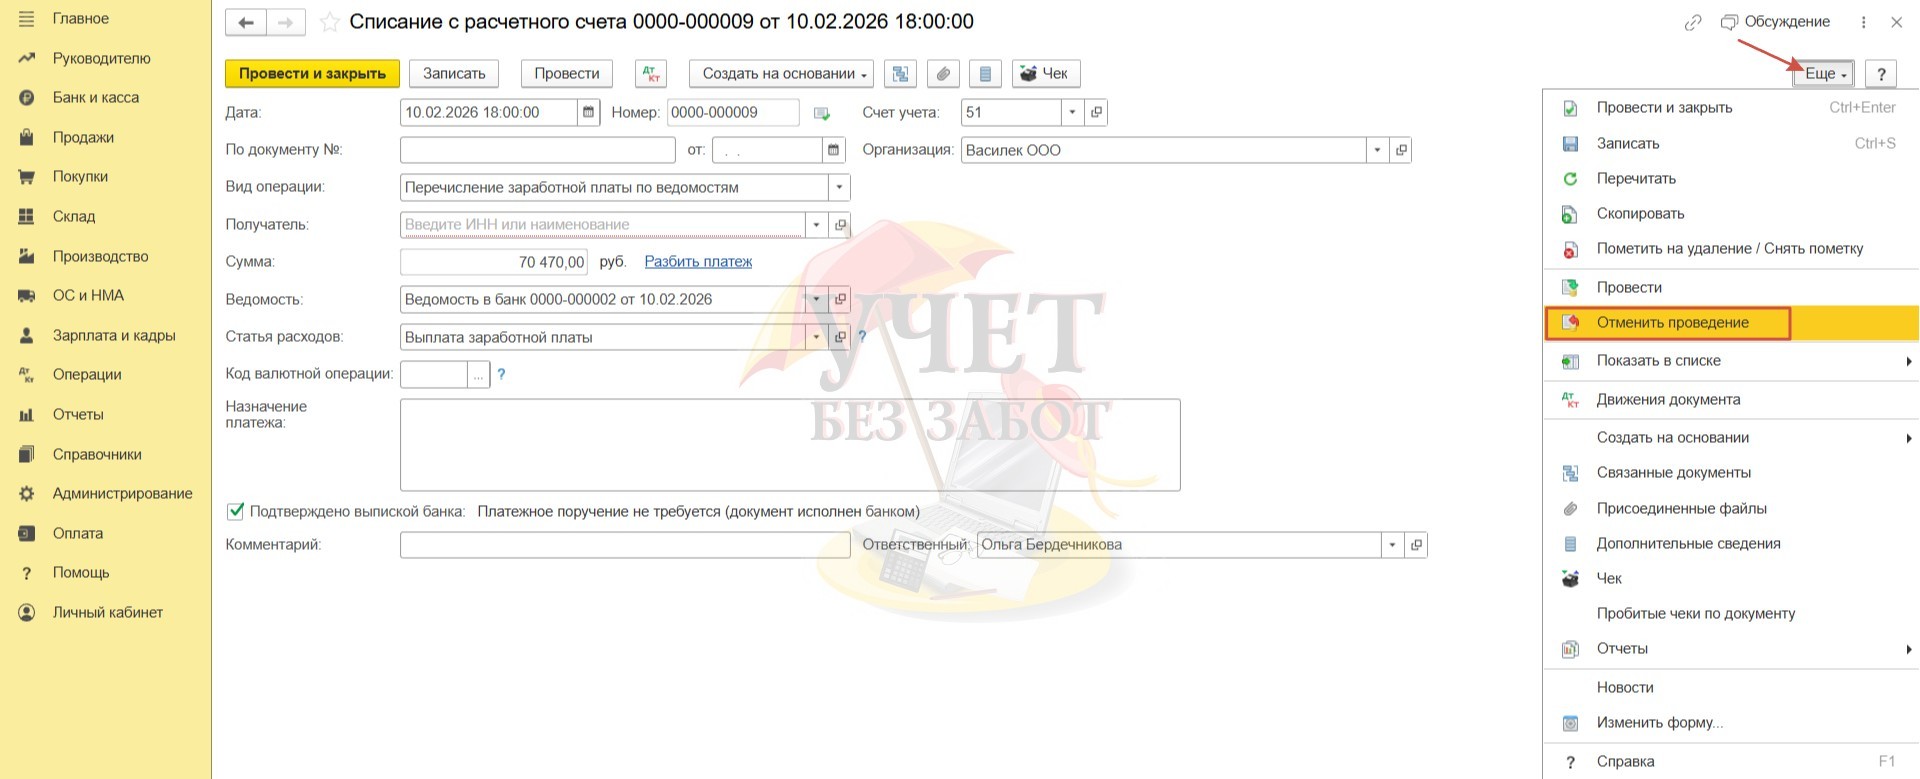Click the Чек toolbar button
The image size is (1920, 779).
click(x=1046, y=73)
